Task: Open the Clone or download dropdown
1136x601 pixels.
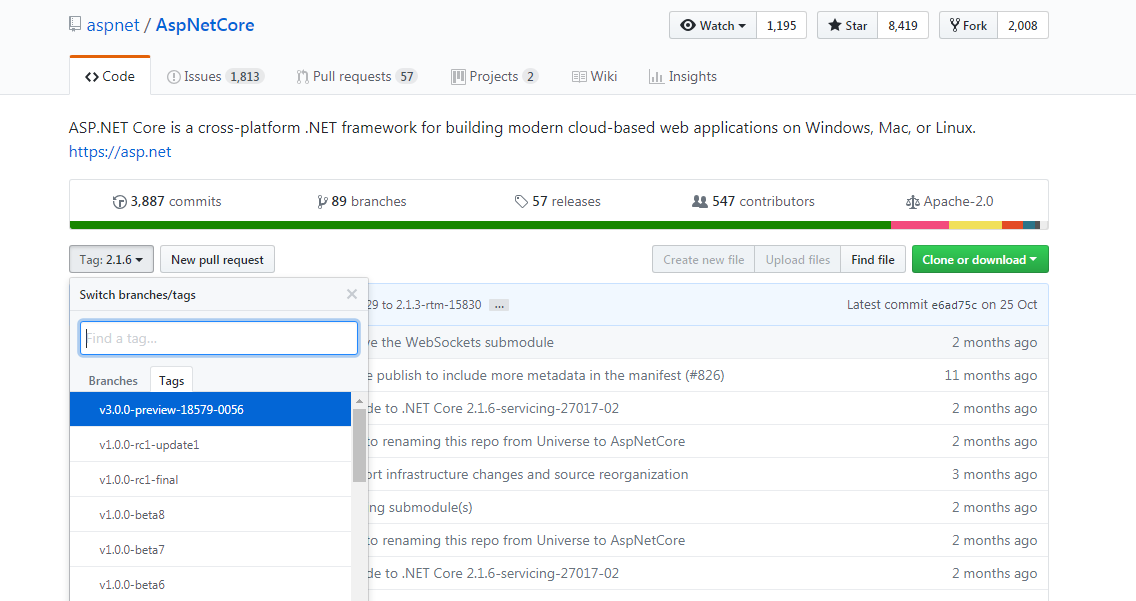Action: (980, 259)
